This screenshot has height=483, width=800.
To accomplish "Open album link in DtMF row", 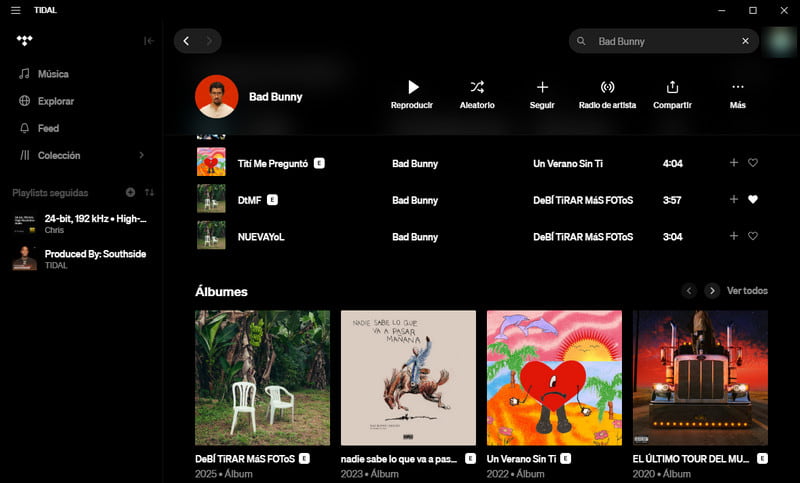I will point(583,200).
